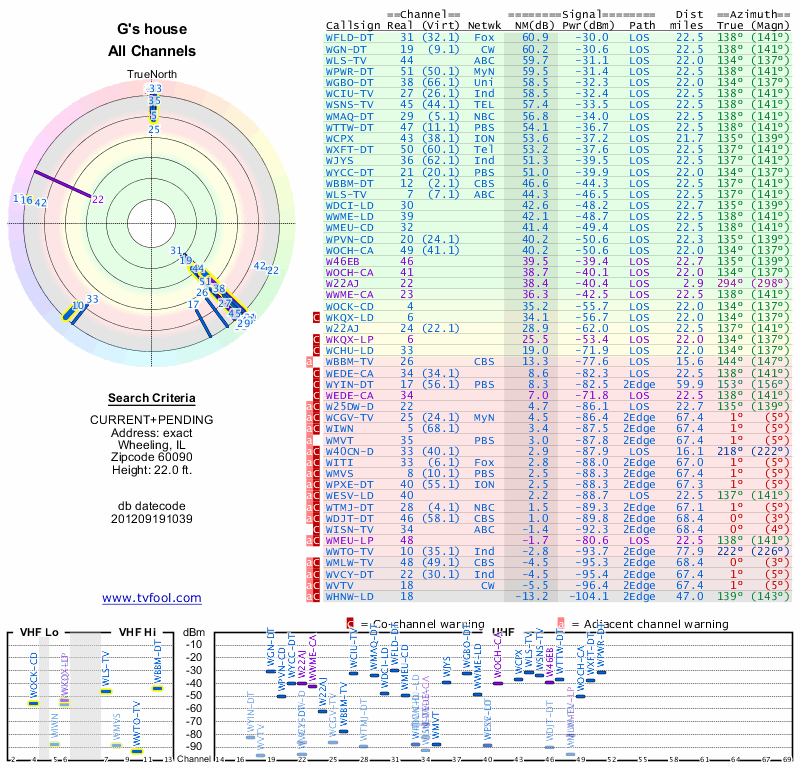The height and width of the screenshot is (768, 800).
Task: Select WBBM-TV in the callsign column
Action: [349, 362]
